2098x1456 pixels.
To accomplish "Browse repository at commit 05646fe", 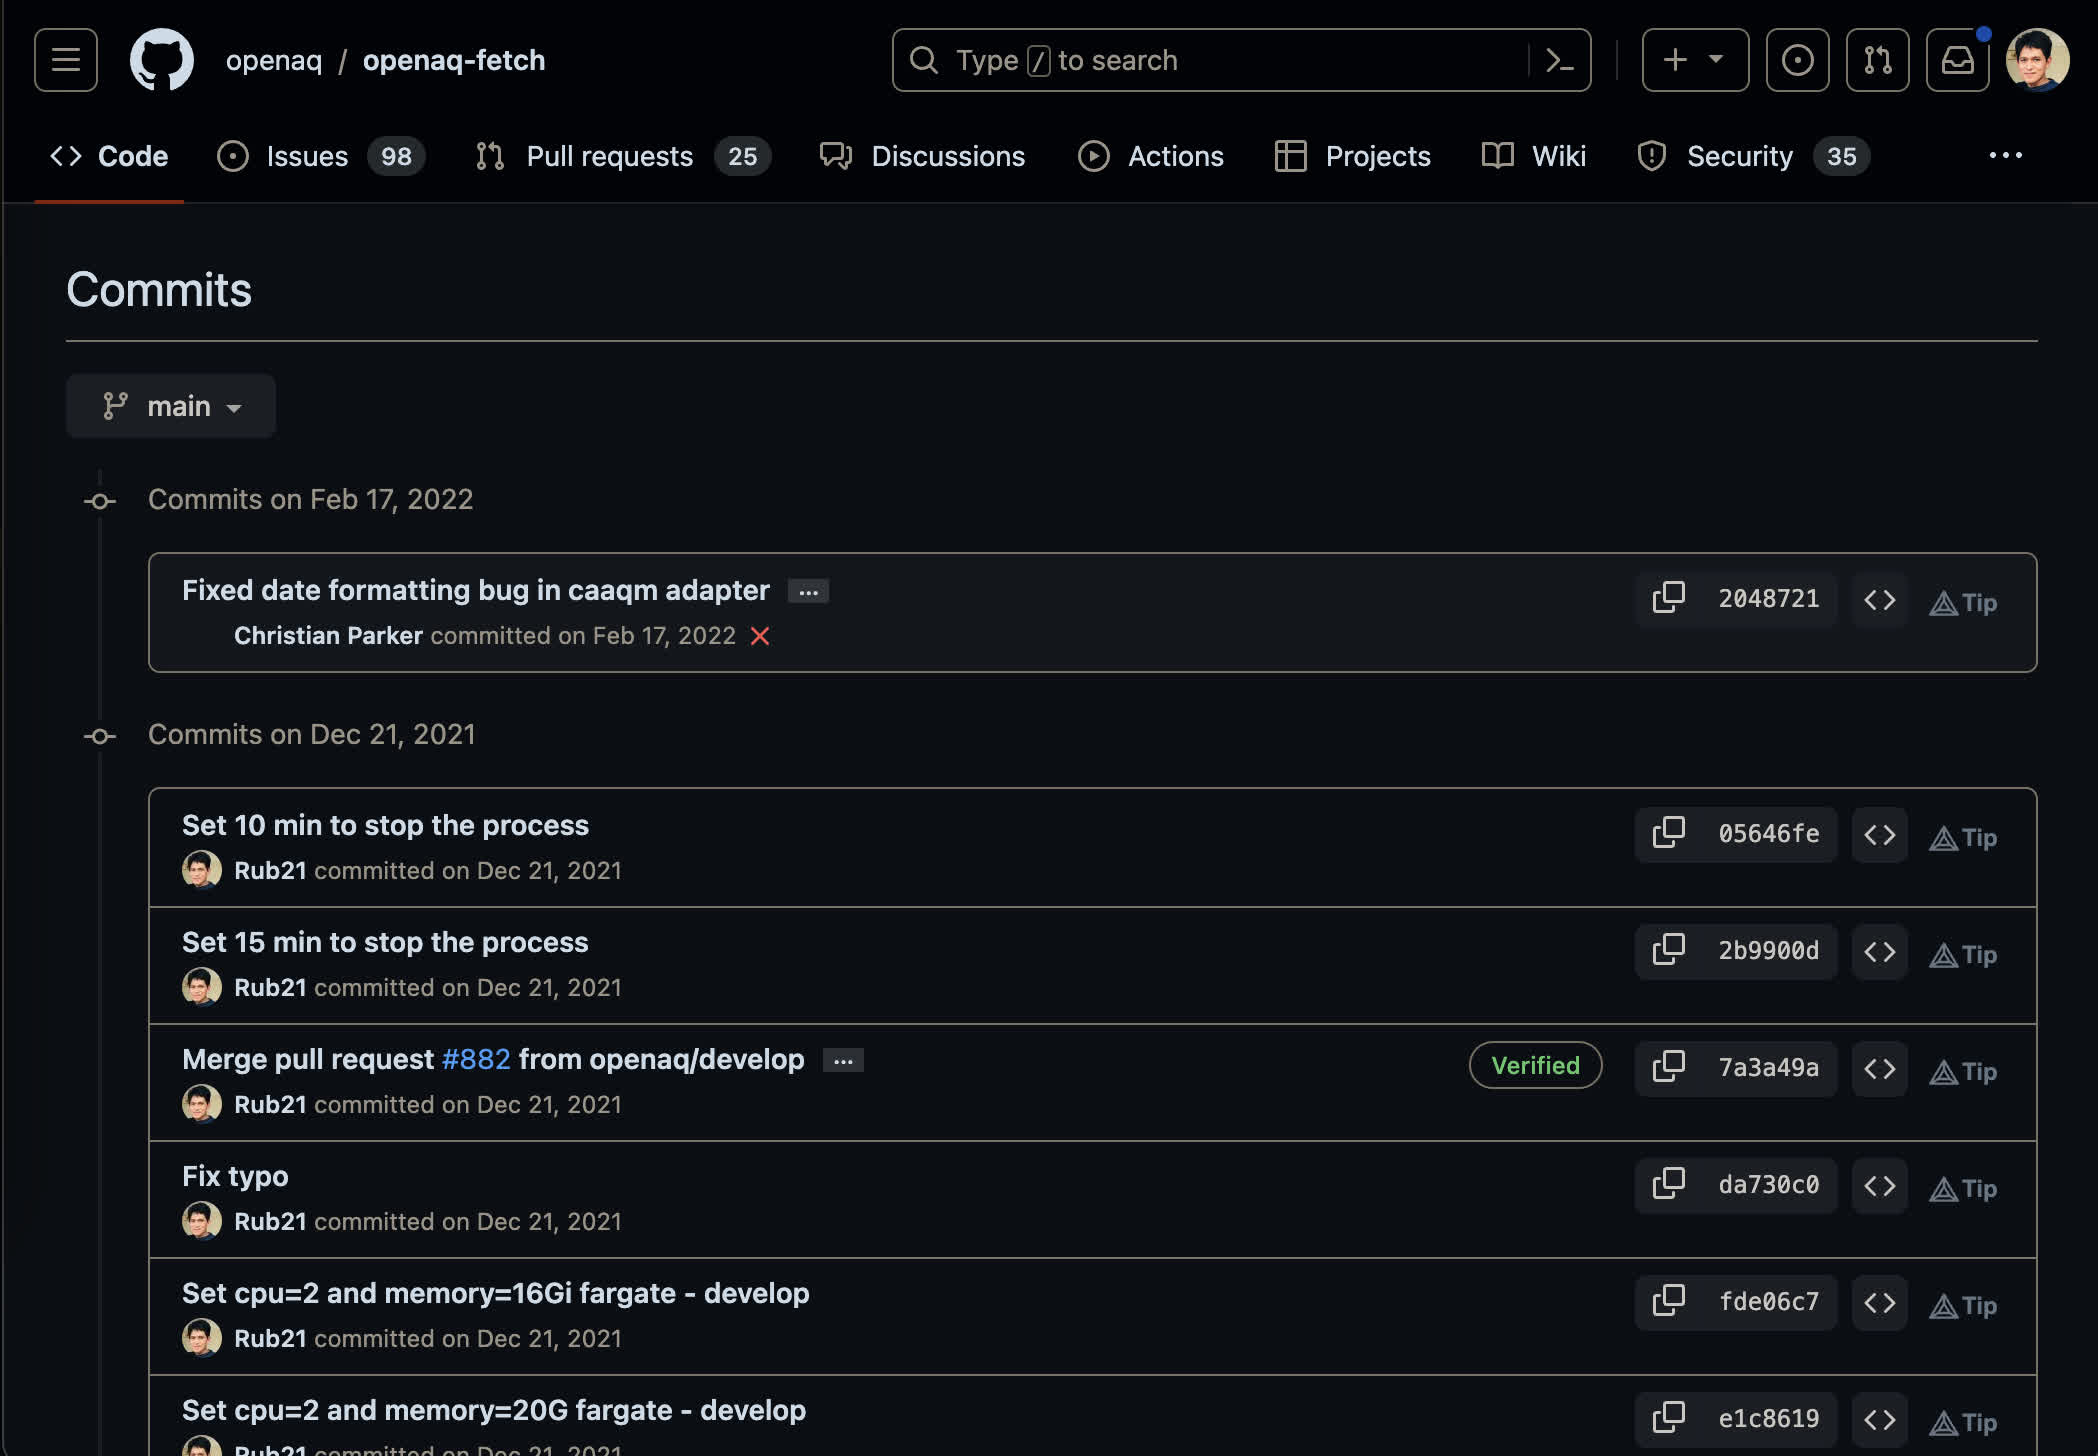I will click(1880, 835).
